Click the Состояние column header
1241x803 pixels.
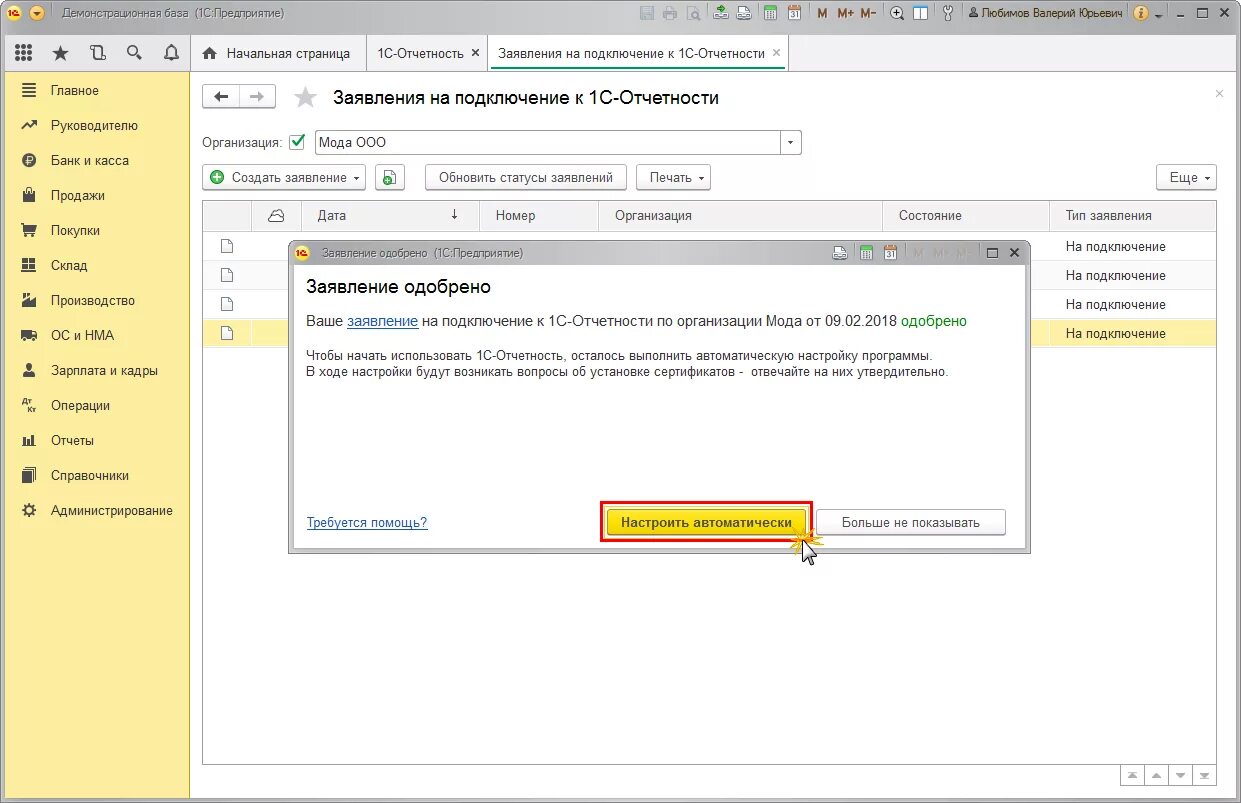pyautogui.click(x=966, y=215)
